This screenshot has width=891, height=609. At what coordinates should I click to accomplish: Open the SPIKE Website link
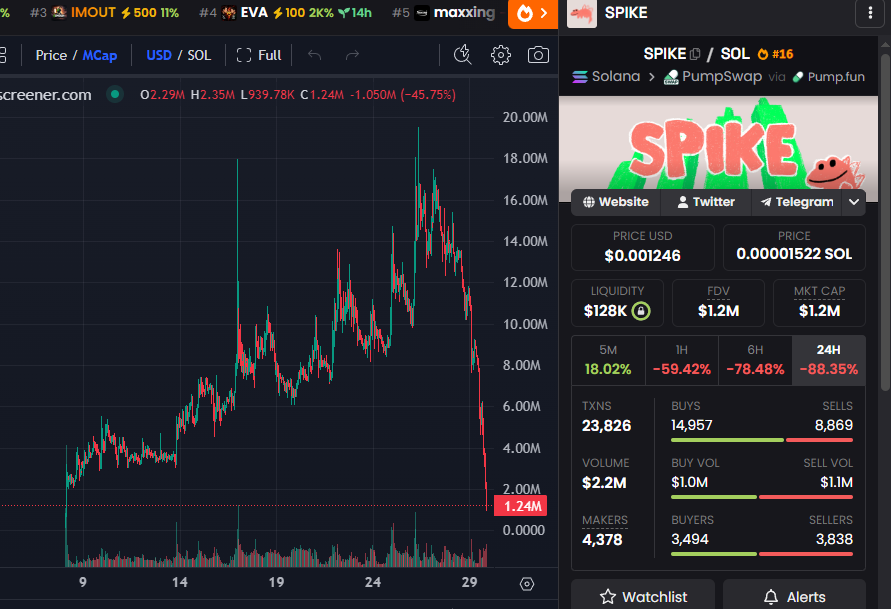click(616, 202)
